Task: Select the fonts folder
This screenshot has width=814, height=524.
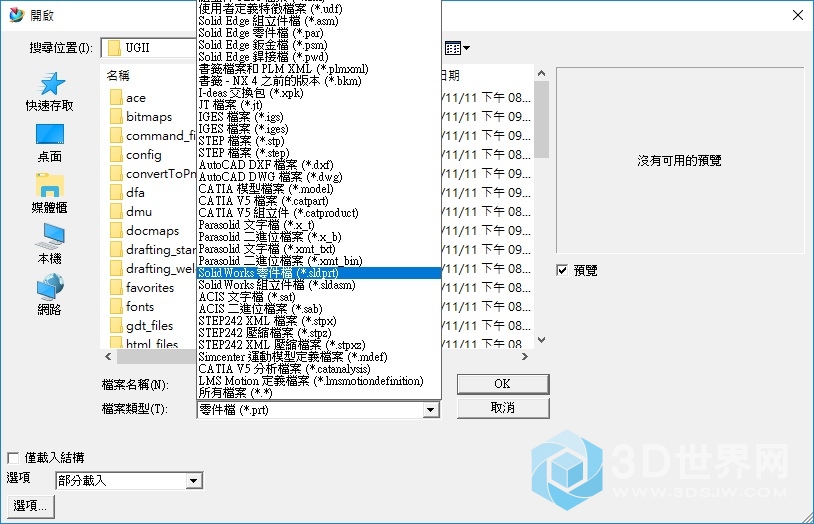Action: tap(132, 306)
